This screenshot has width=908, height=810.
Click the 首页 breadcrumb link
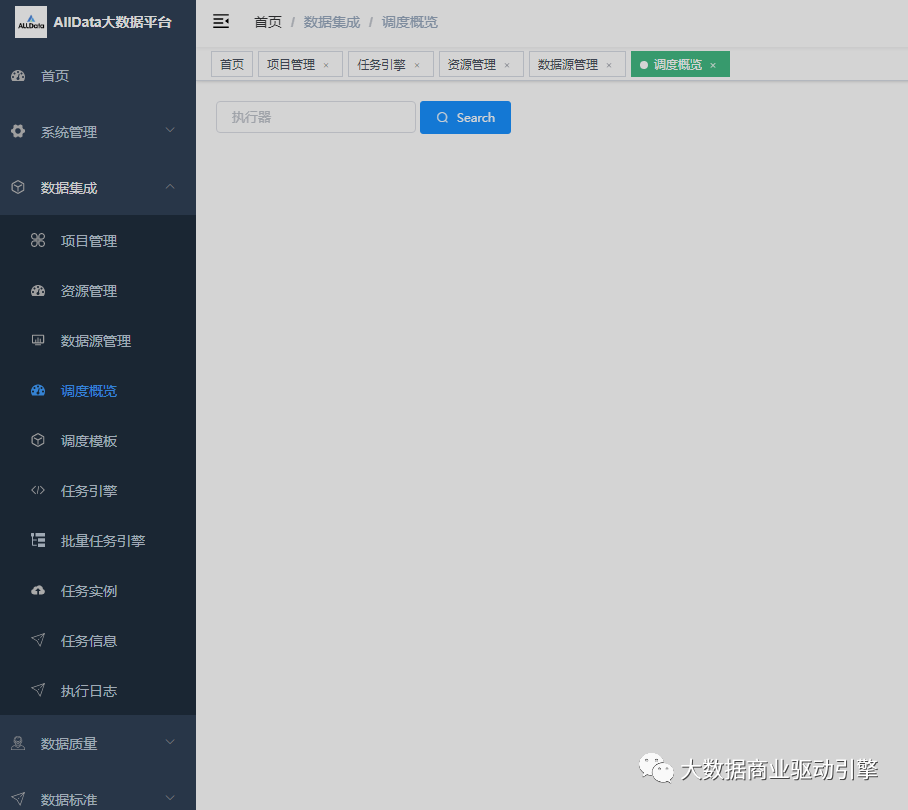pyautogui.click(x=268, y=22)
